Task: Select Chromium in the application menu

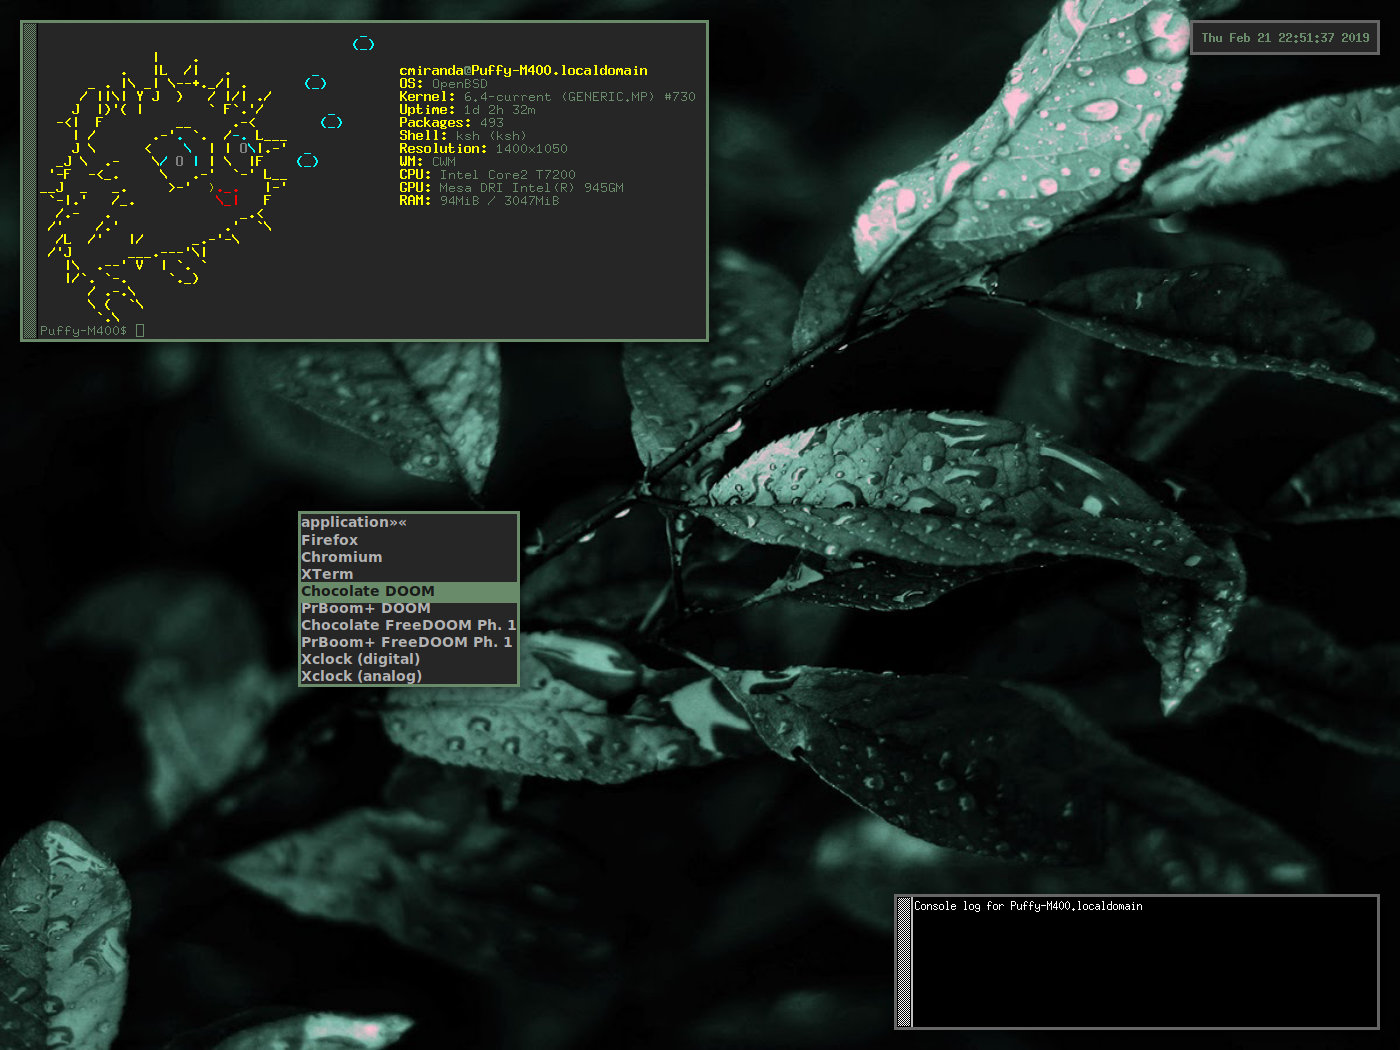Action: [342, 557]
